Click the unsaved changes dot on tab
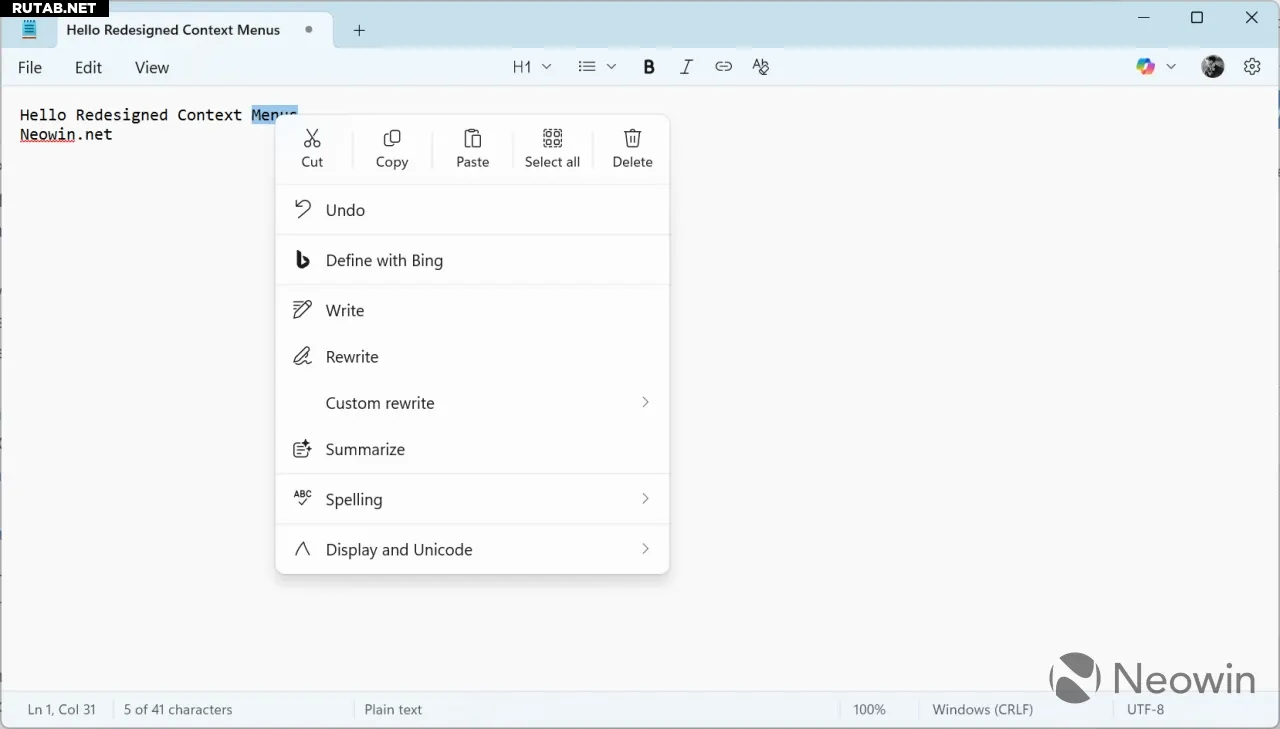The image size is (1280, 729). click(x=309, y=30)
